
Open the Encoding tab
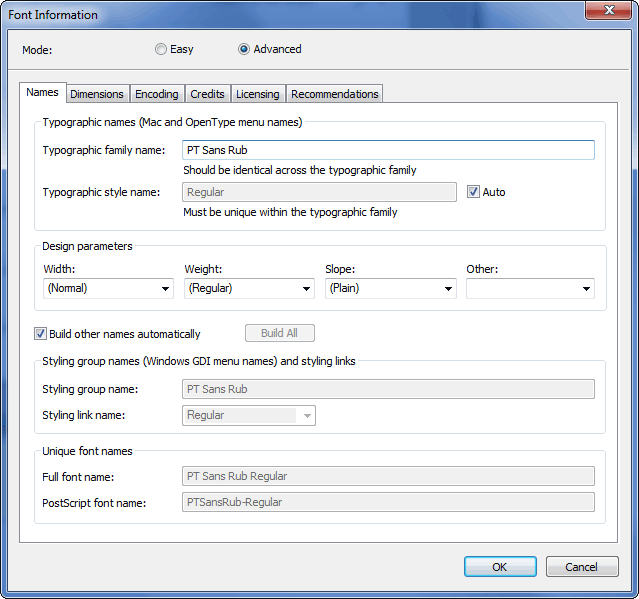click(157, 94)
